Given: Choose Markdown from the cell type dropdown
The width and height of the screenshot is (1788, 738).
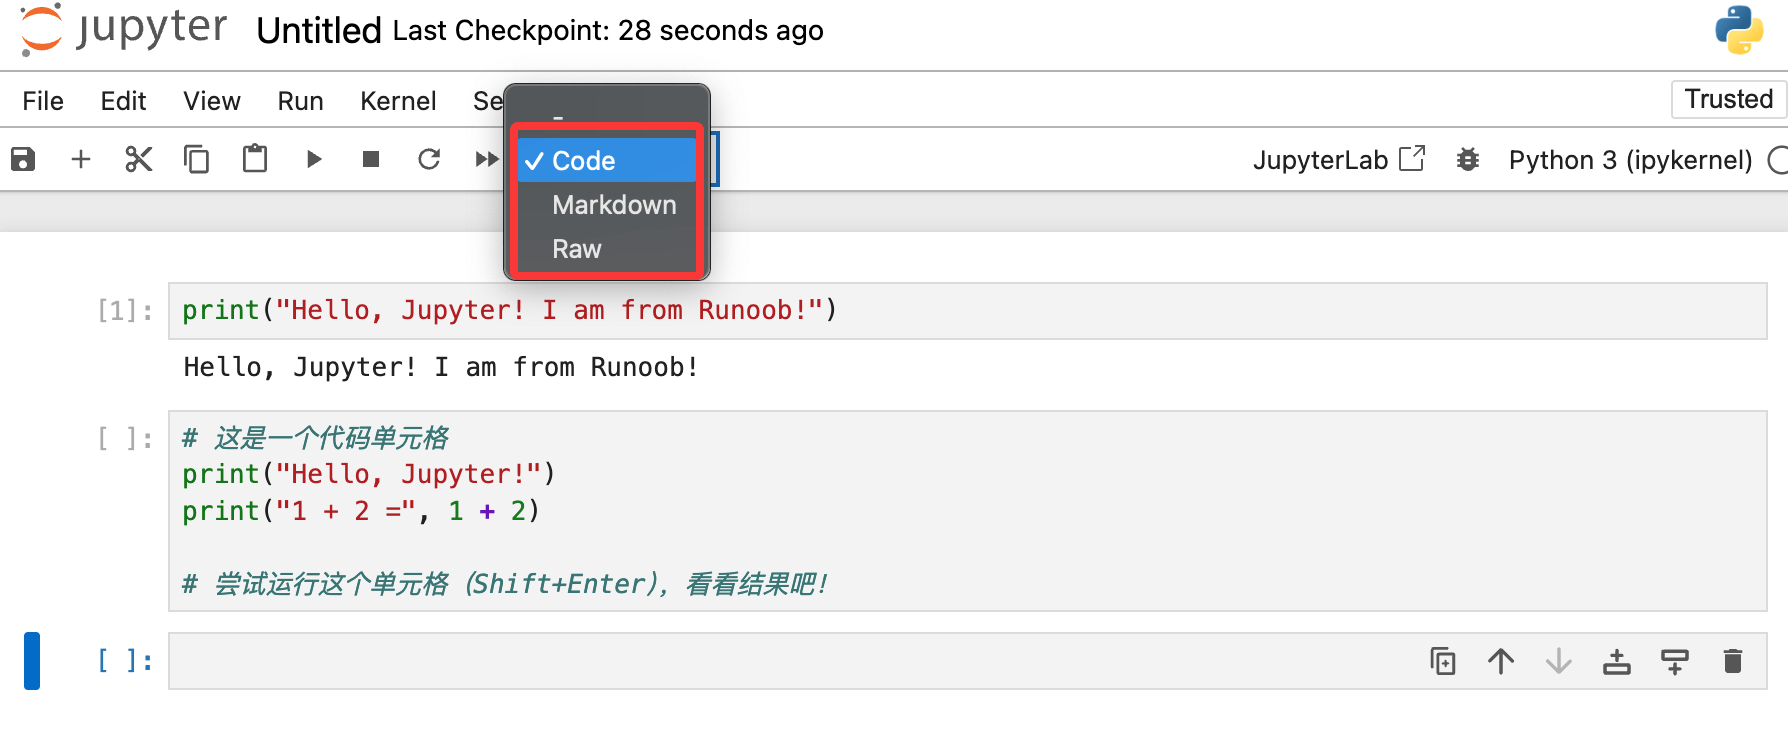Looking at the screenshot, I should [x=614, y=205].
